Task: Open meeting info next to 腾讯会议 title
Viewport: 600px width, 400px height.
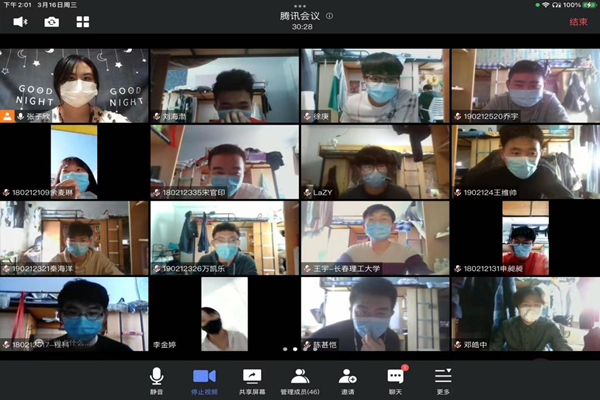Action: click(x=330, y=16)
